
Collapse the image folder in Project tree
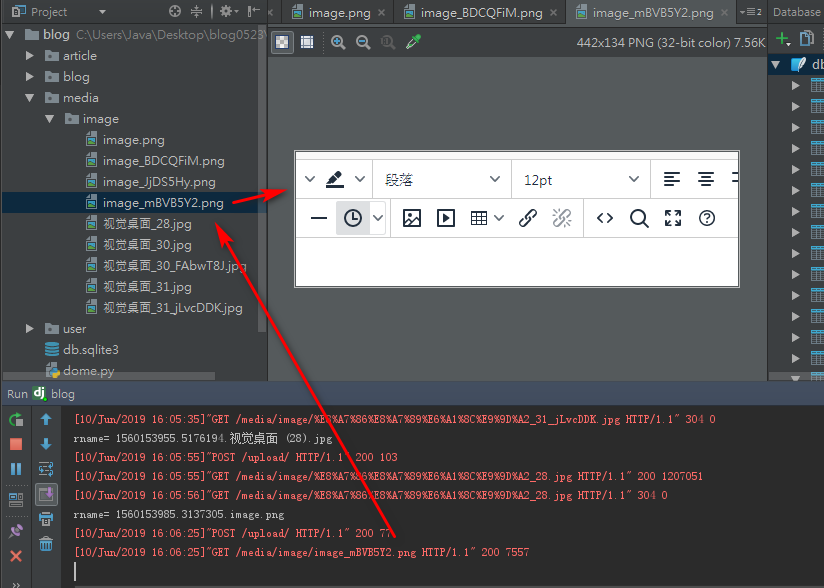click(x=49, y=118)
